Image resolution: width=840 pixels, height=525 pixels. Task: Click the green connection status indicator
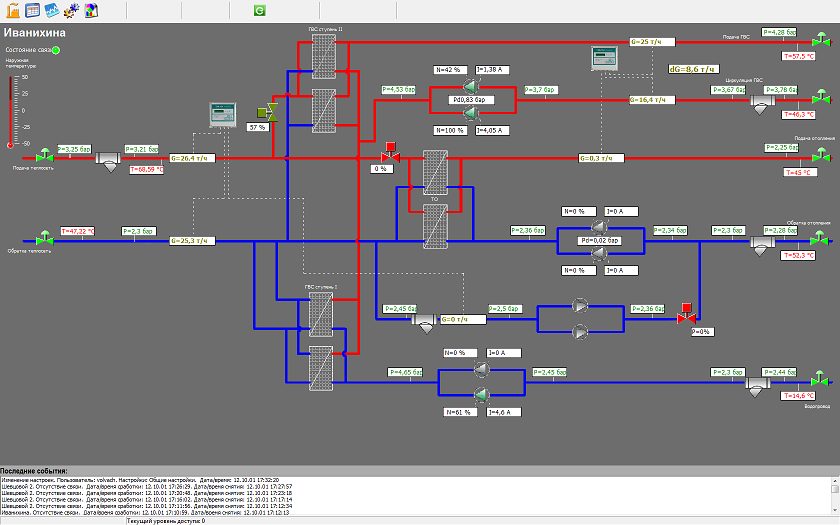coord(56,50)
